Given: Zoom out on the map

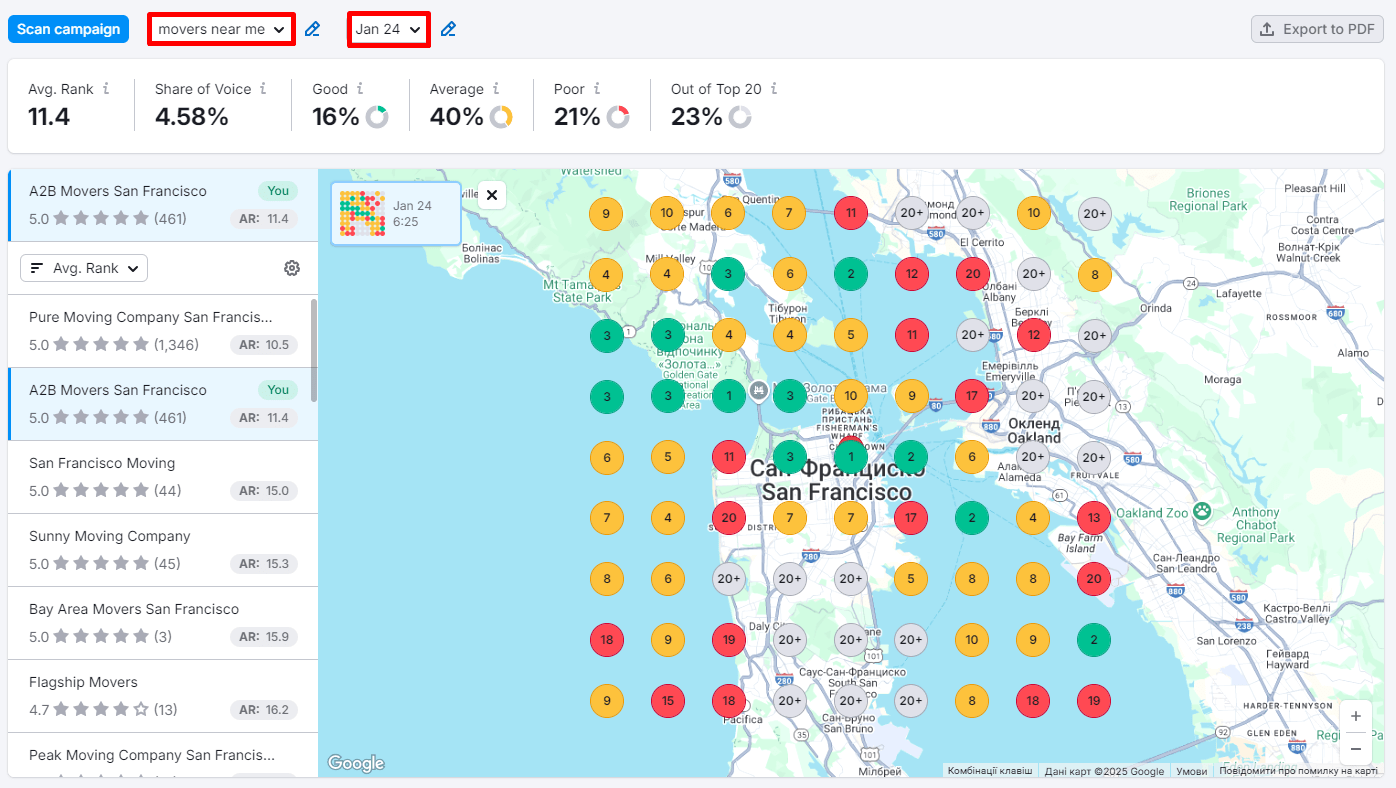Looking at the screenshot, I should [x=1356, y=748].
